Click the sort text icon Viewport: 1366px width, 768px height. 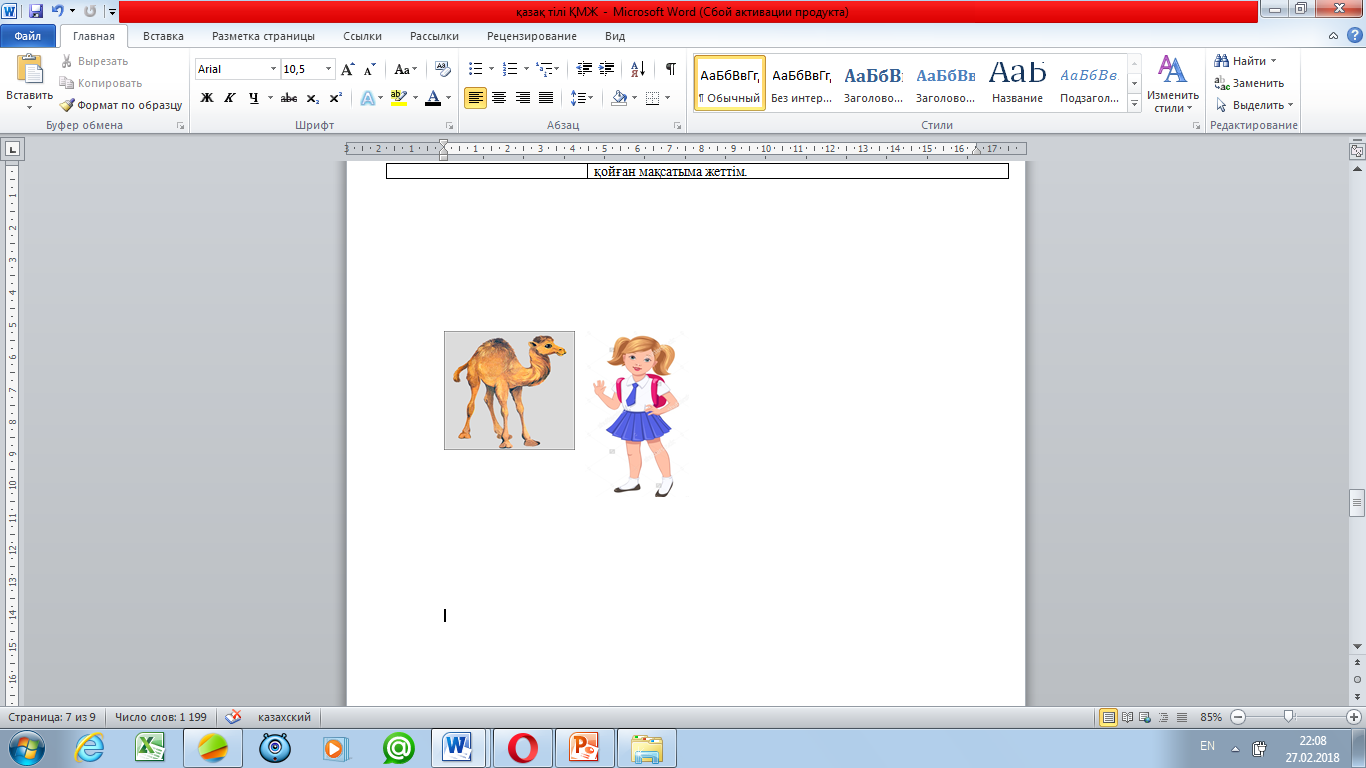[637, 69]
